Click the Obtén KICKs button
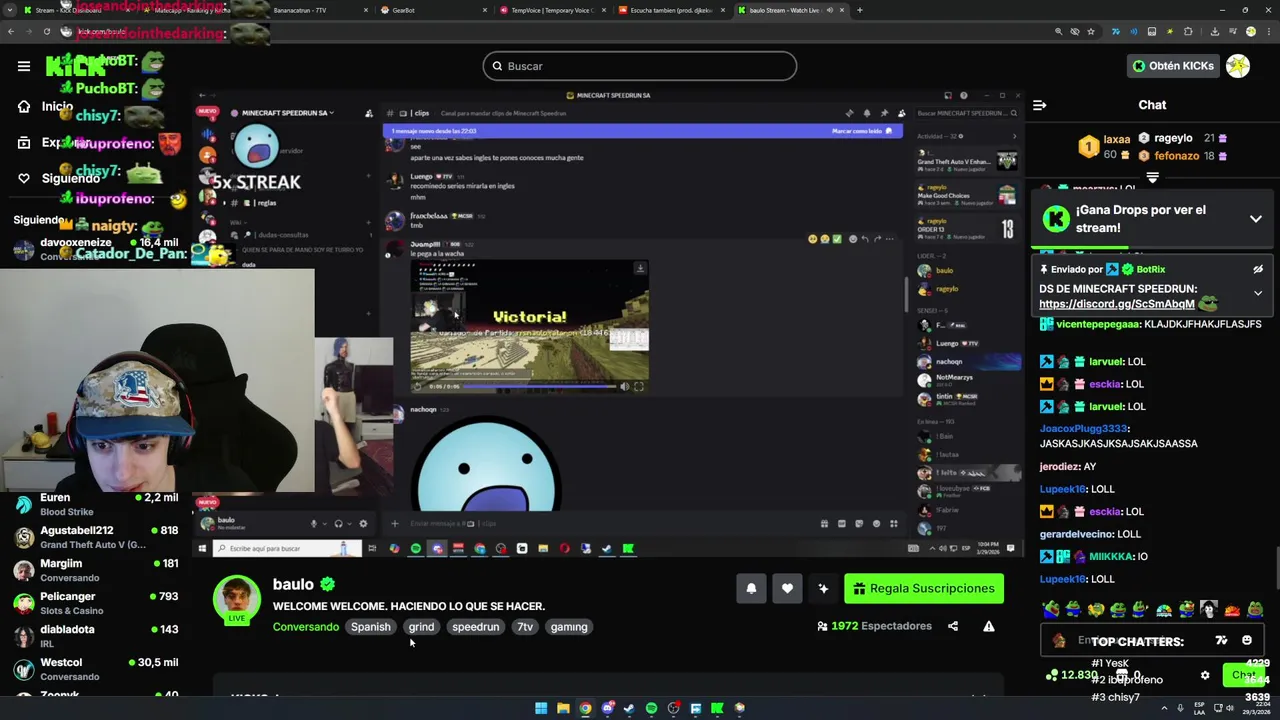This screenshot has height=720, width=1280. (x=1173, y=66)
